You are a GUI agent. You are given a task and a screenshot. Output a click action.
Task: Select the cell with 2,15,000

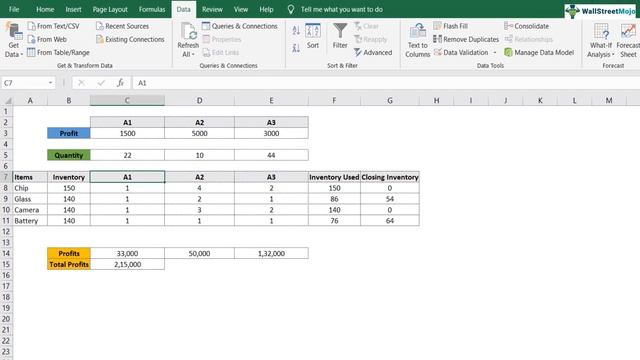pos(127,264)
